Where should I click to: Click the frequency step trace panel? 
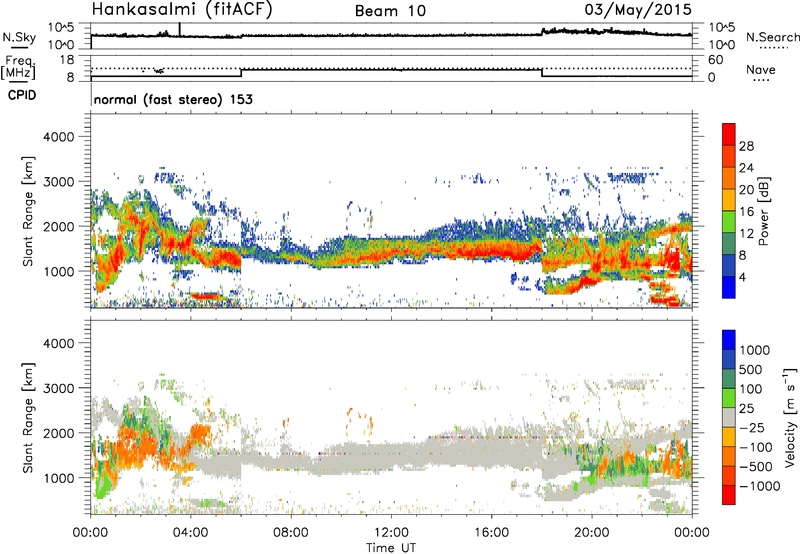pyautogui.click(x=391, y=68)
